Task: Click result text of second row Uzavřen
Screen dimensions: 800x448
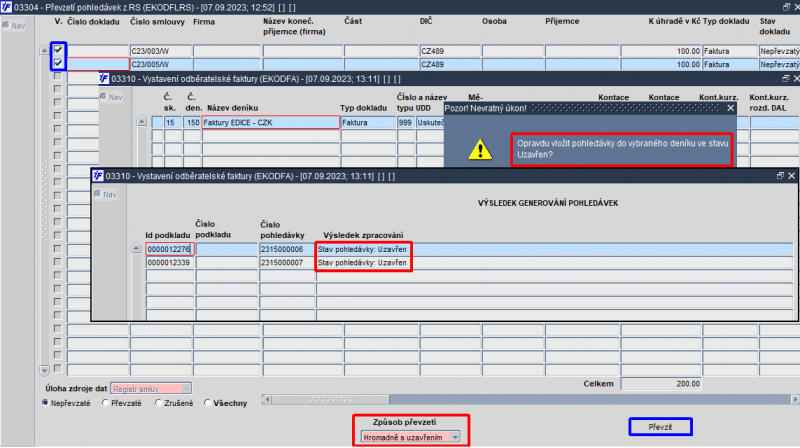Action: [362, 262]
